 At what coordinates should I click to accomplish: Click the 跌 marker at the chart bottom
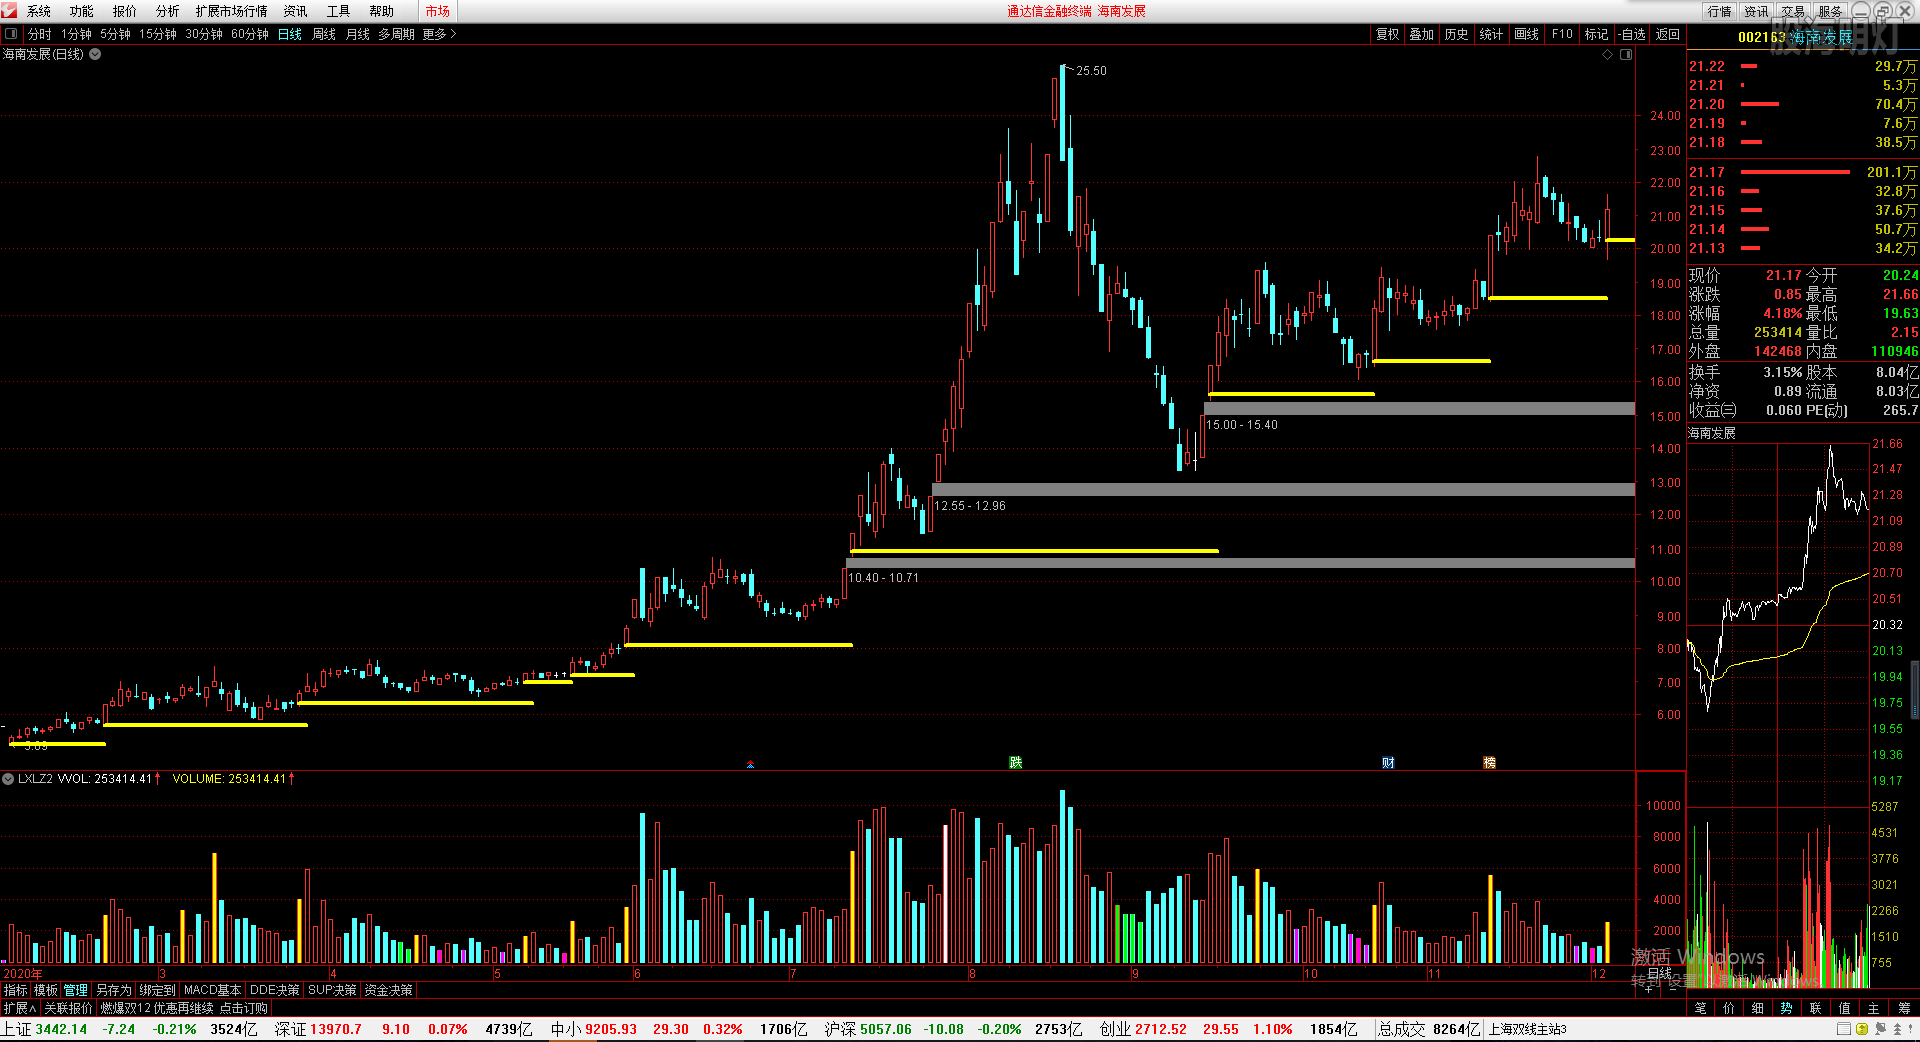tap(1016, 763)
